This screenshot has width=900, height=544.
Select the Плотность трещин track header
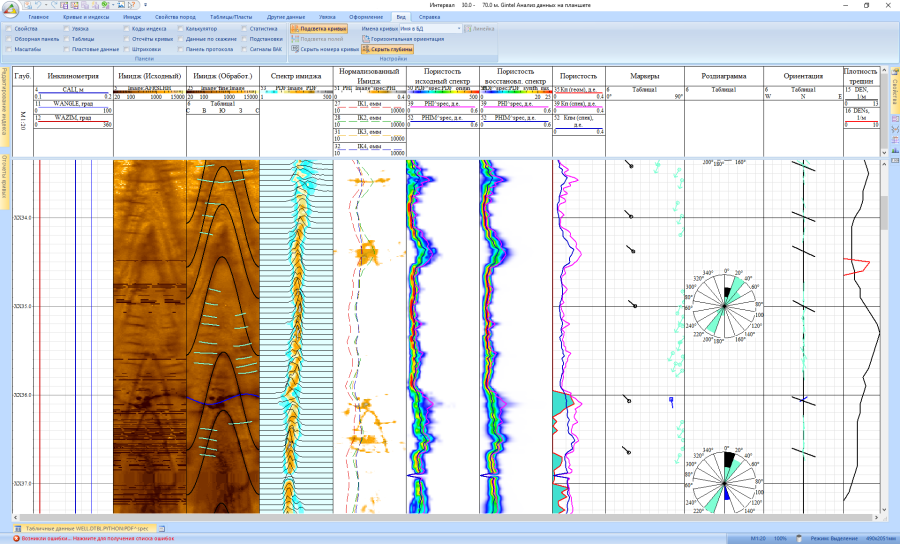[x=861, y=76]
